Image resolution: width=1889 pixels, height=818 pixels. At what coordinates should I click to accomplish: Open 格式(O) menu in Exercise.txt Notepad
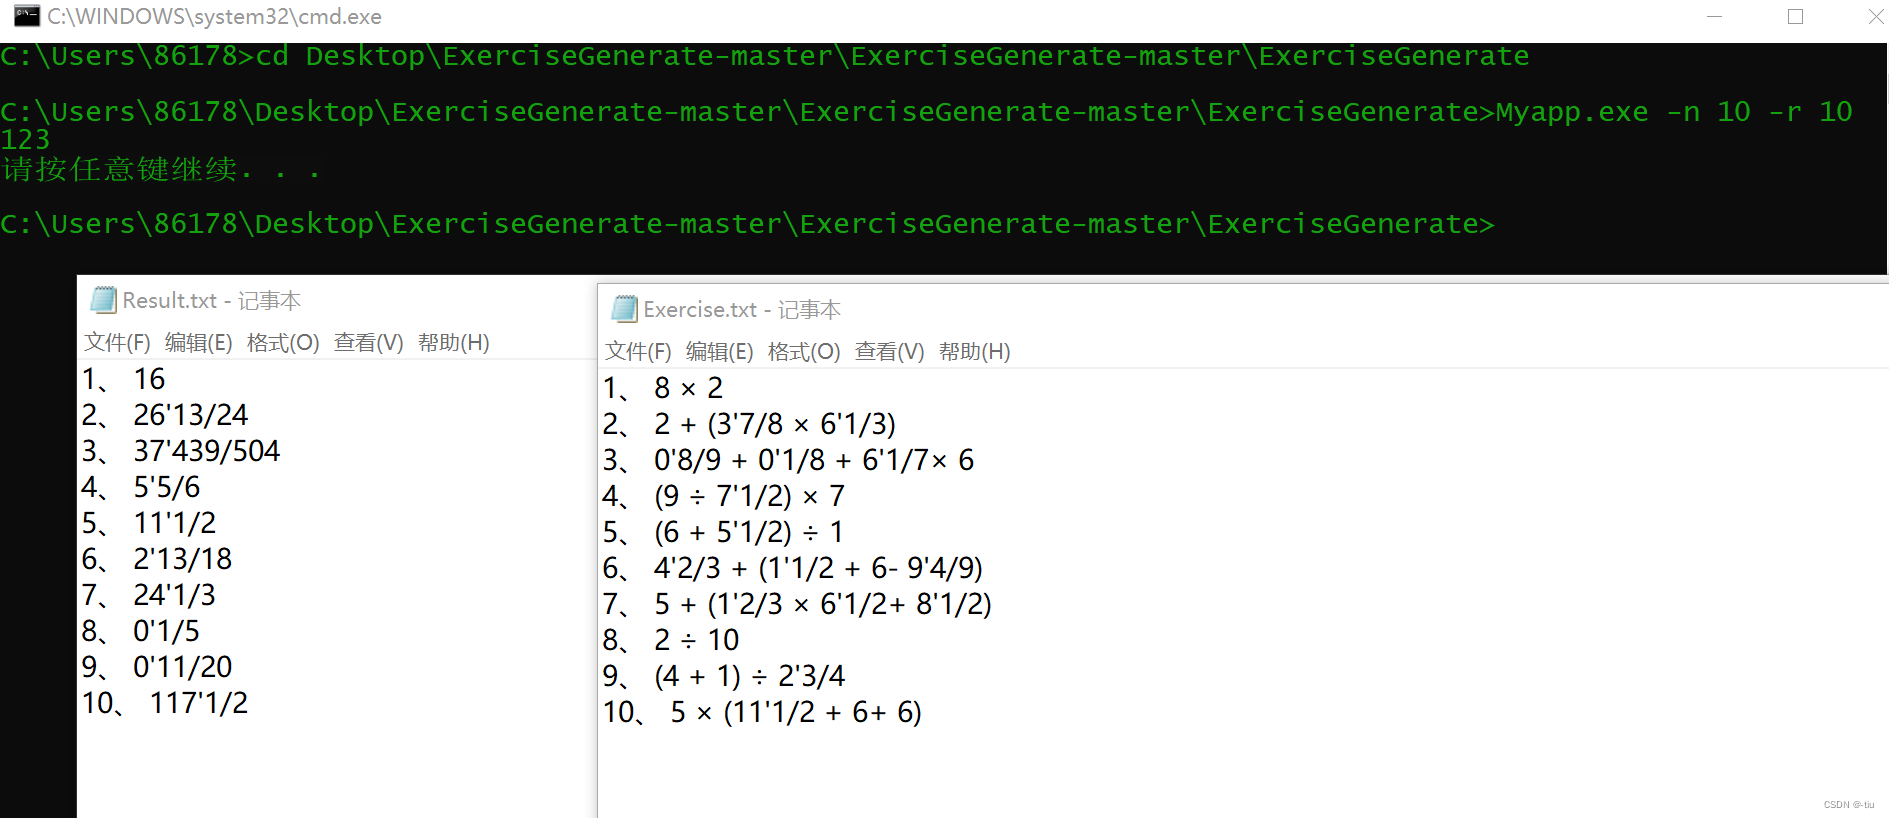[x=804, y=352]
